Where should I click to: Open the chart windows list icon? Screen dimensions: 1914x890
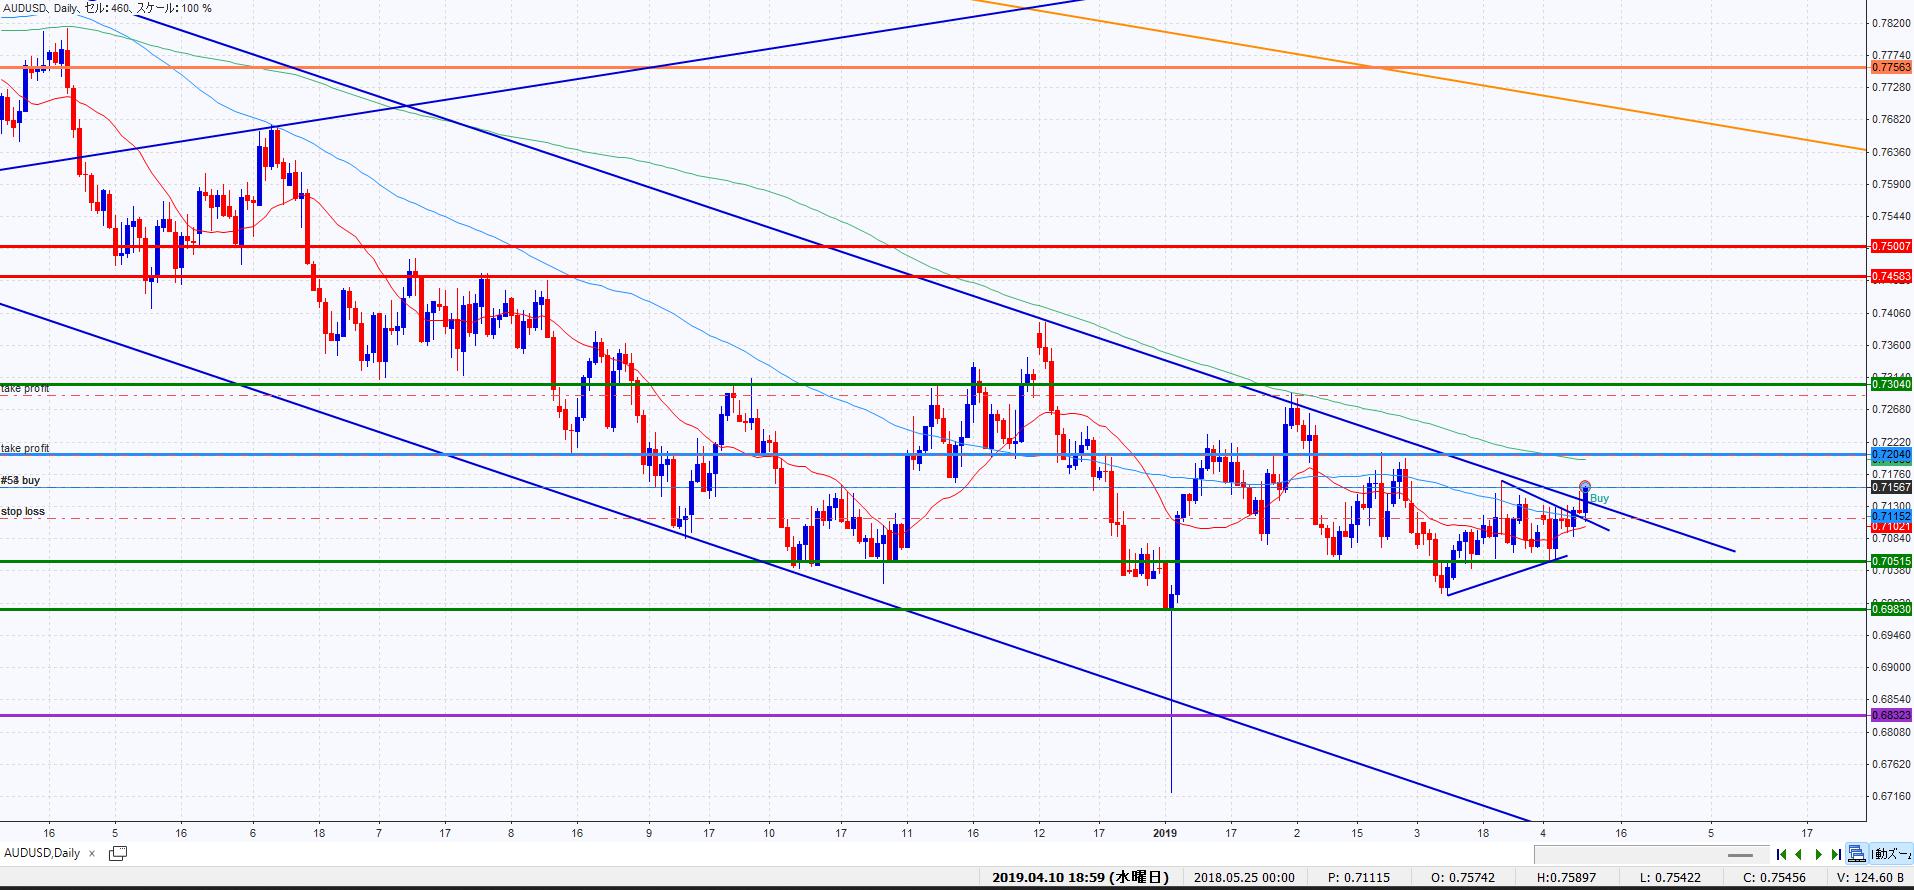117,853
